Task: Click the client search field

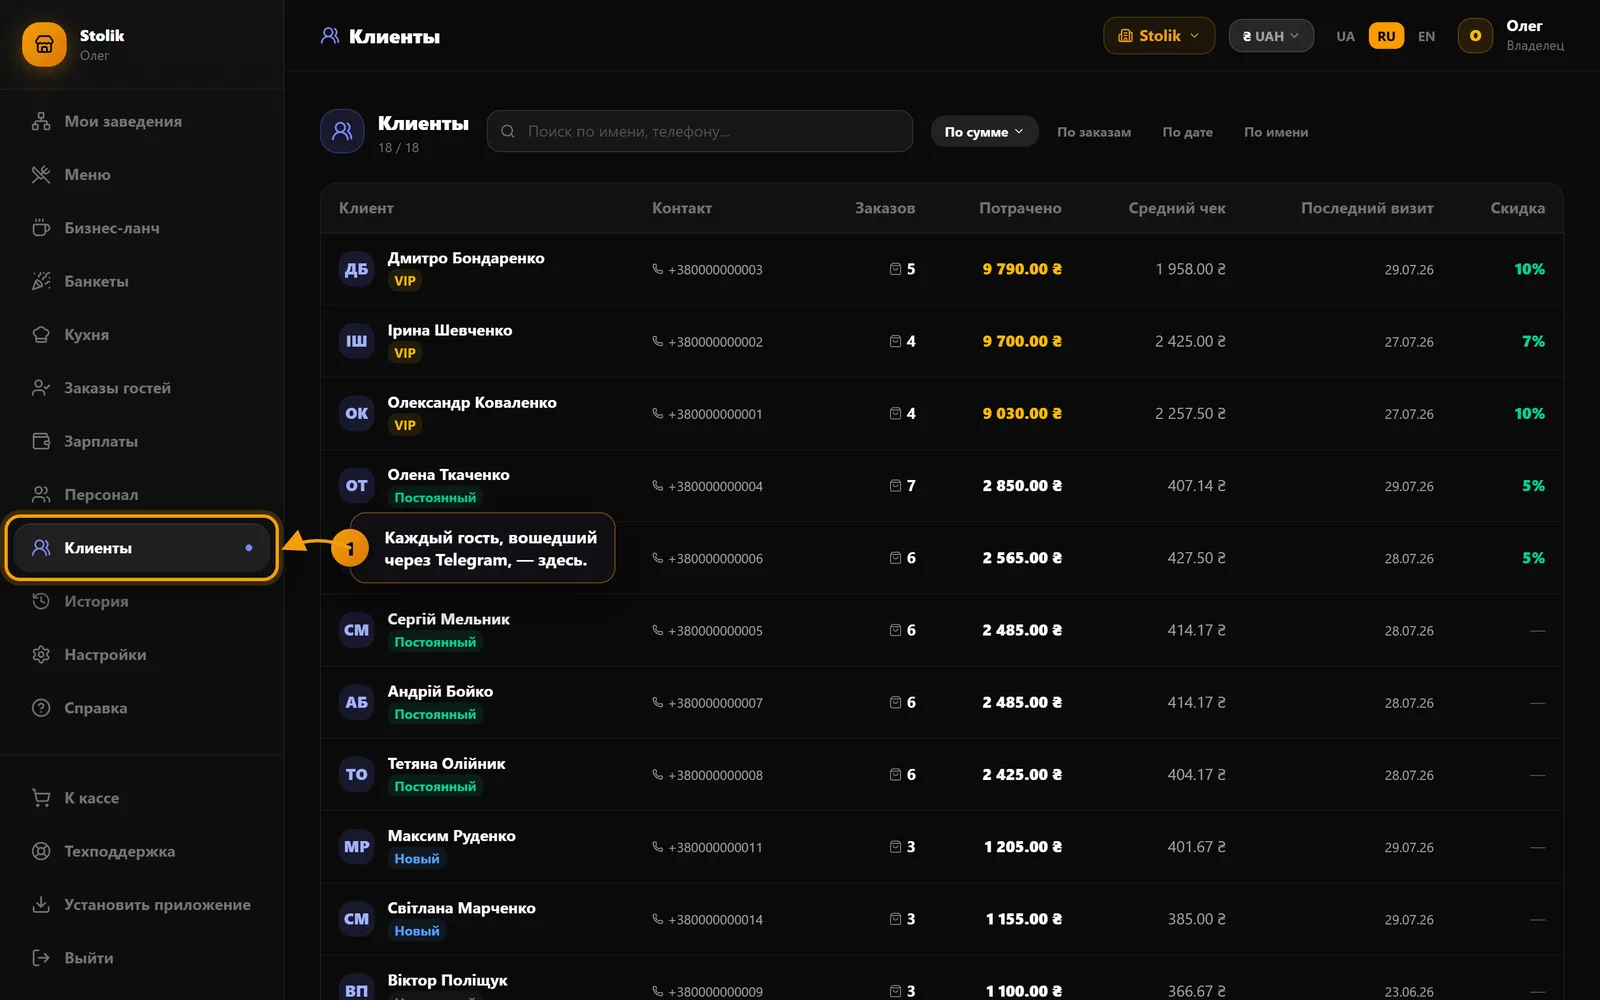Action: click(x=699, y=131)
